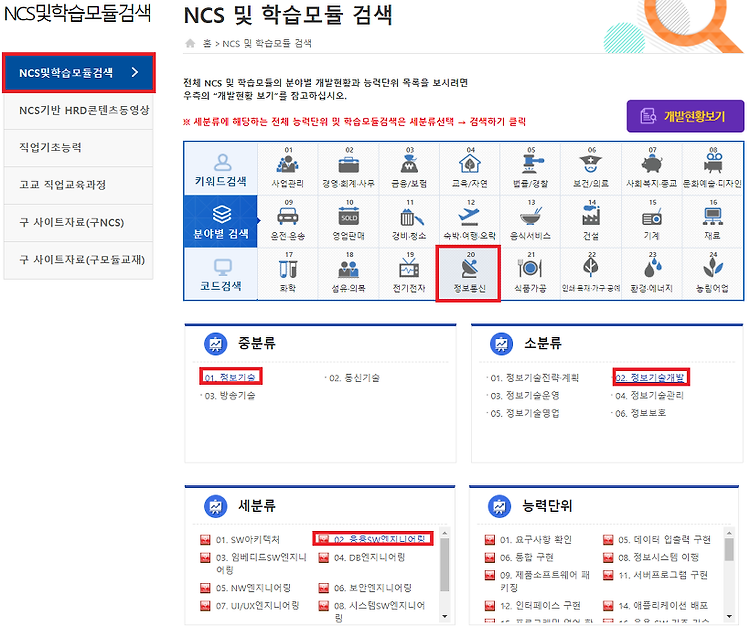The image size is (750, 626).
Task: Open 직업기초능력 in the side menu
Action: [78, 147]
